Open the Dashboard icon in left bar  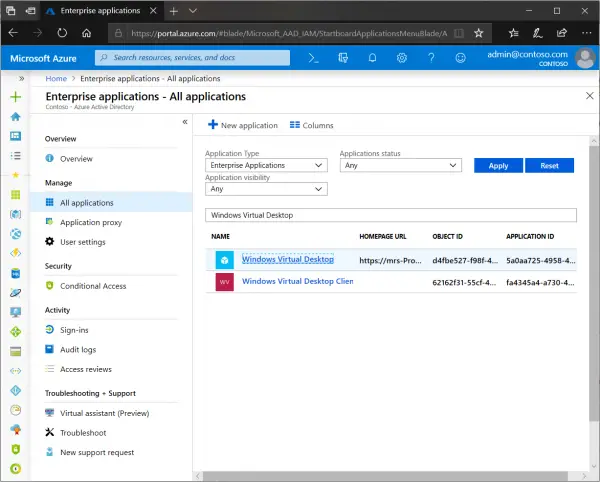click(16, 136)
